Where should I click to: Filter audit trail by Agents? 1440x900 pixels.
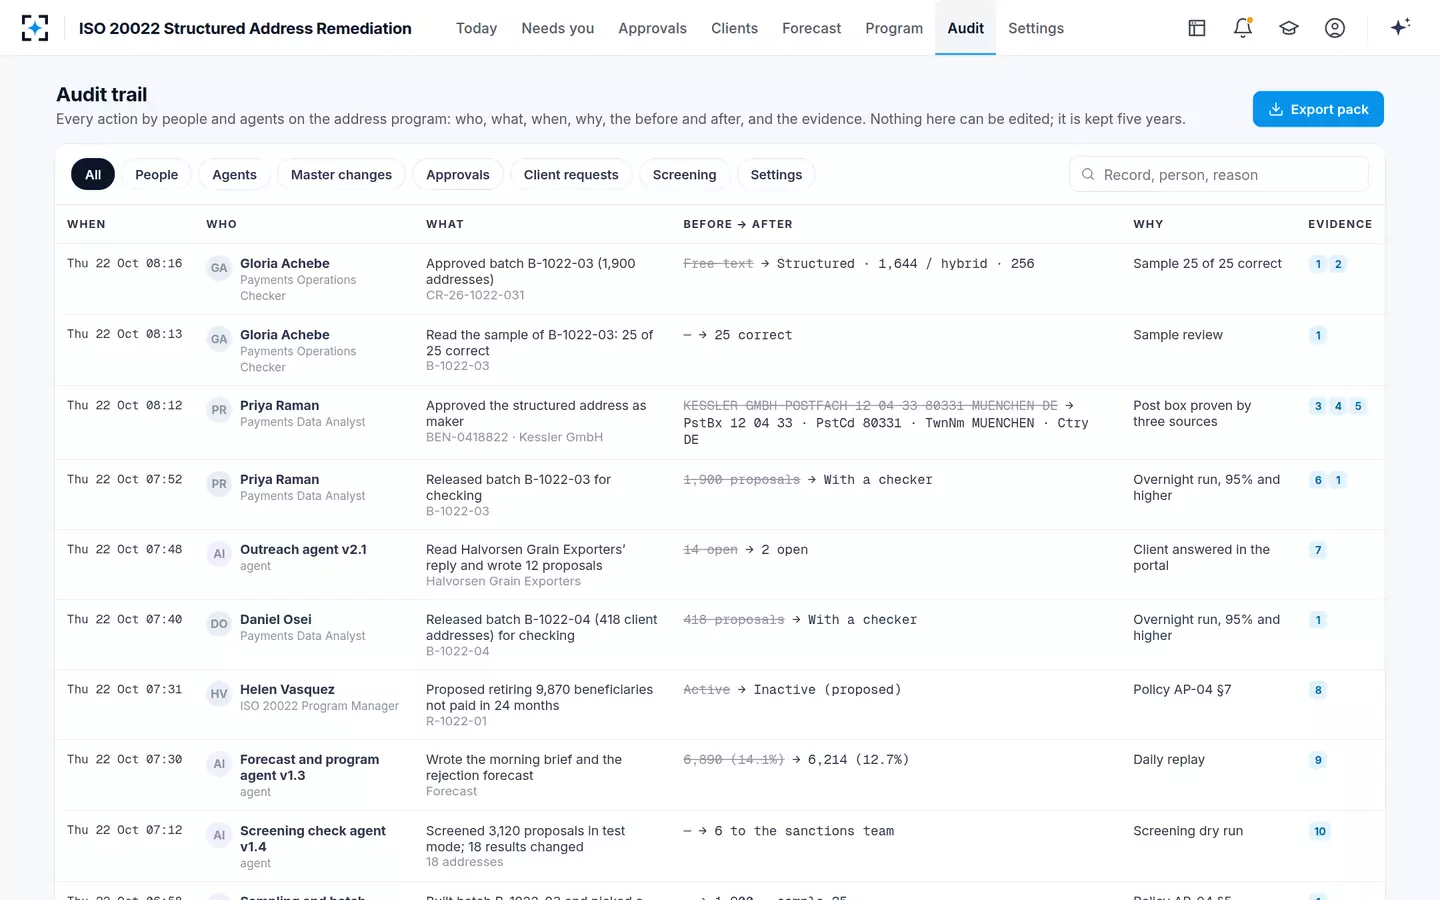coord(234,175)
